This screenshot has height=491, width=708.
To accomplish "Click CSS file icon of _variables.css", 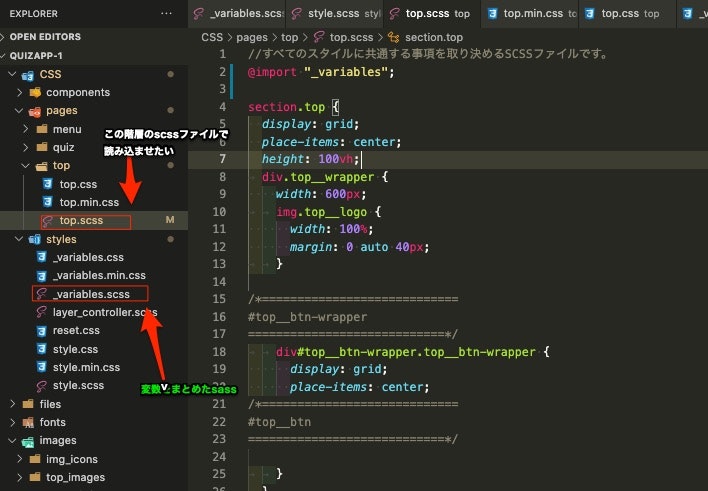I will pos(41,257).
